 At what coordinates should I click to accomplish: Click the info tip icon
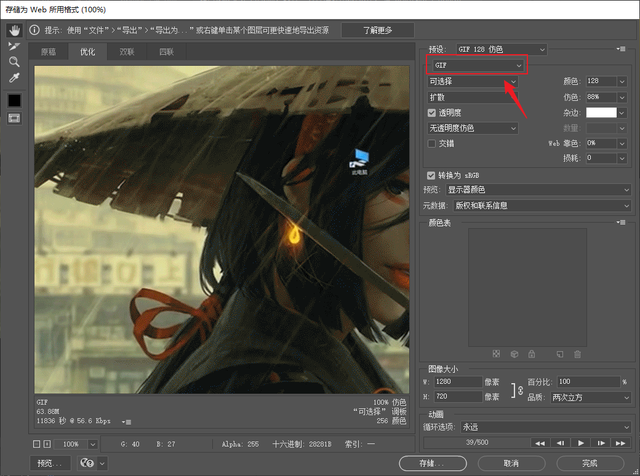point(35,30)
